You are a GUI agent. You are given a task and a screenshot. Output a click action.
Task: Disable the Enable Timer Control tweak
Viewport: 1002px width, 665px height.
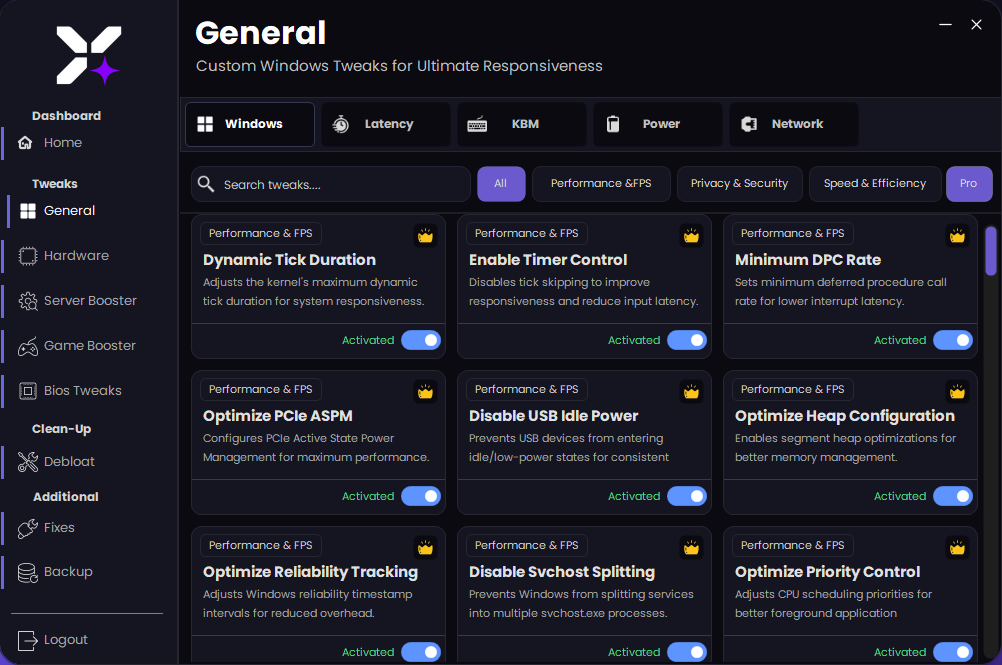tap(687, 340)
